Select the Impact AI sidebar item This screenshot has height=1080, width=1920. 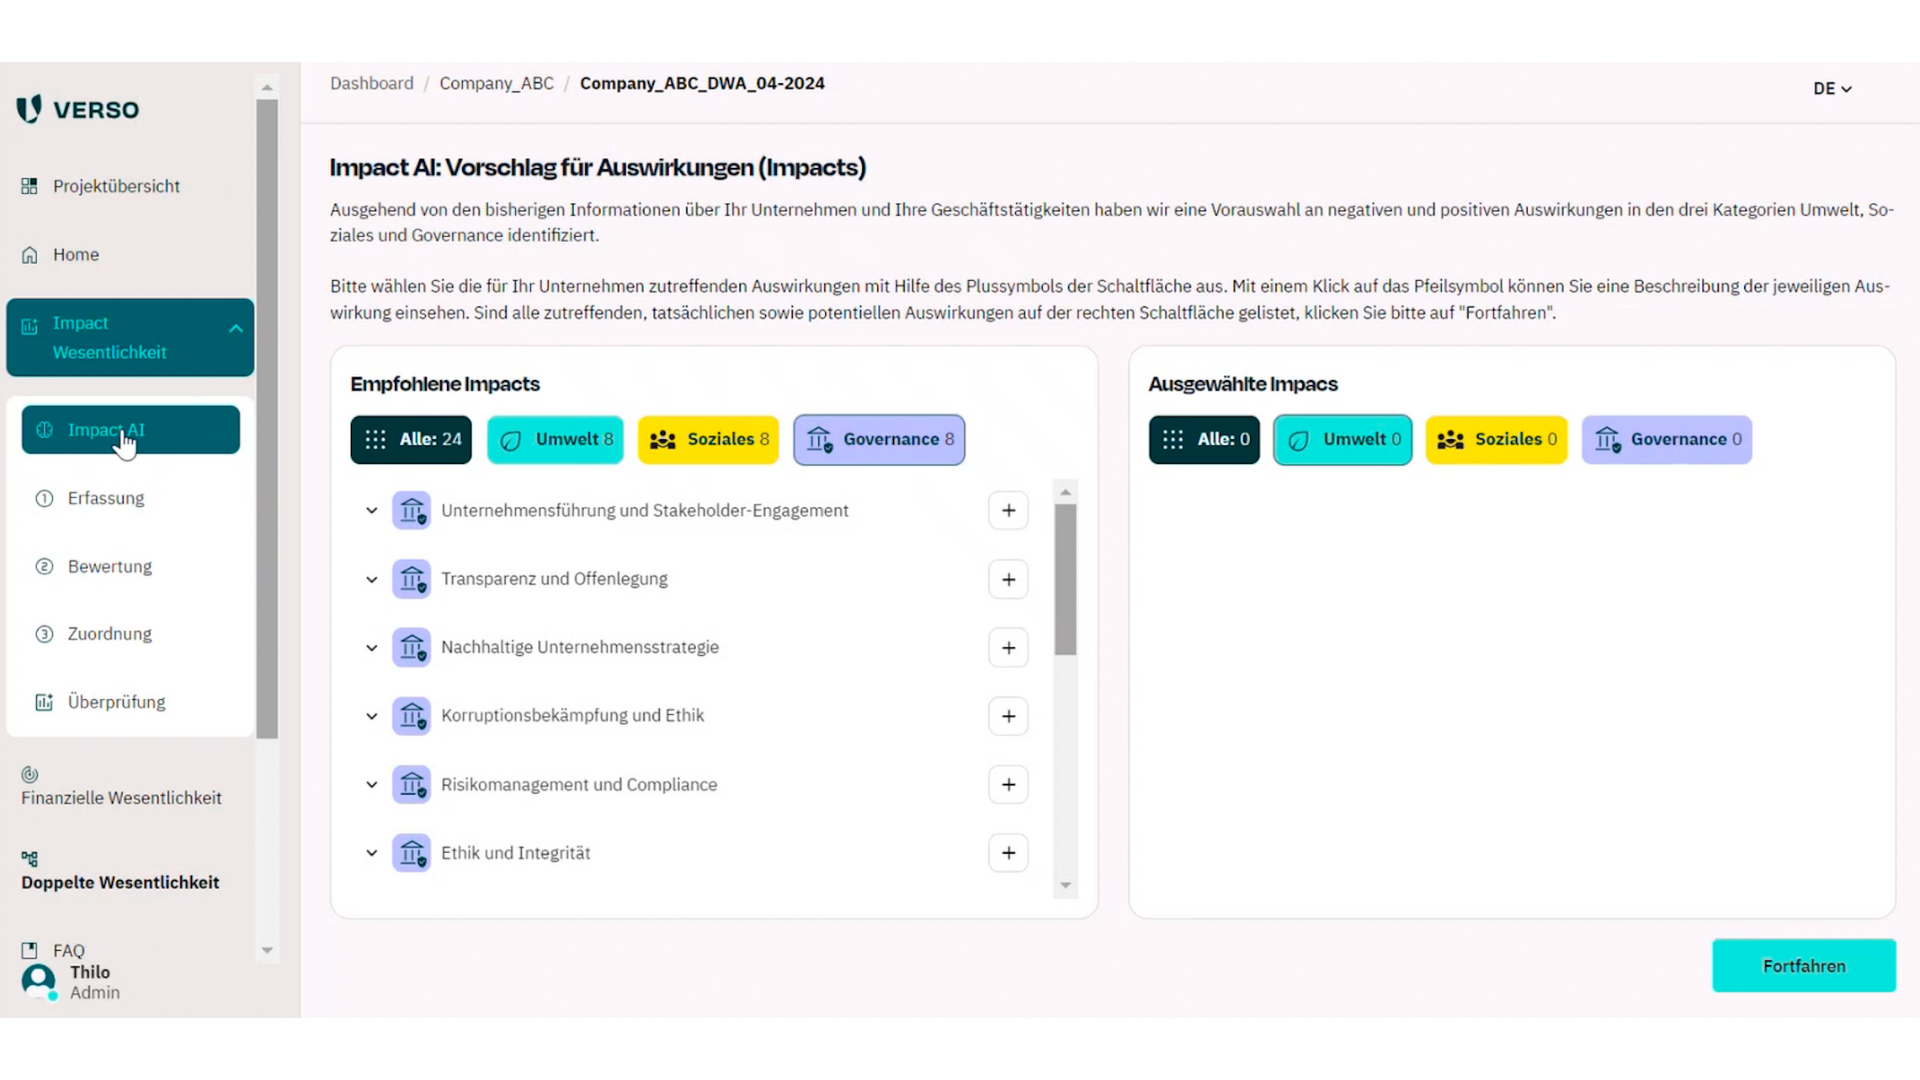pyautogui.click(x=131, y=430)
